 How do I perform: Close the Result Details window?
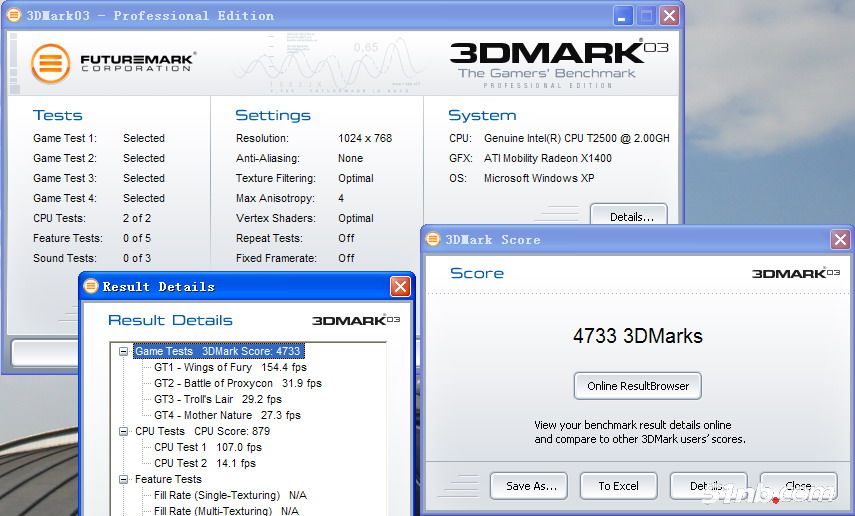(x=400, y=287)
